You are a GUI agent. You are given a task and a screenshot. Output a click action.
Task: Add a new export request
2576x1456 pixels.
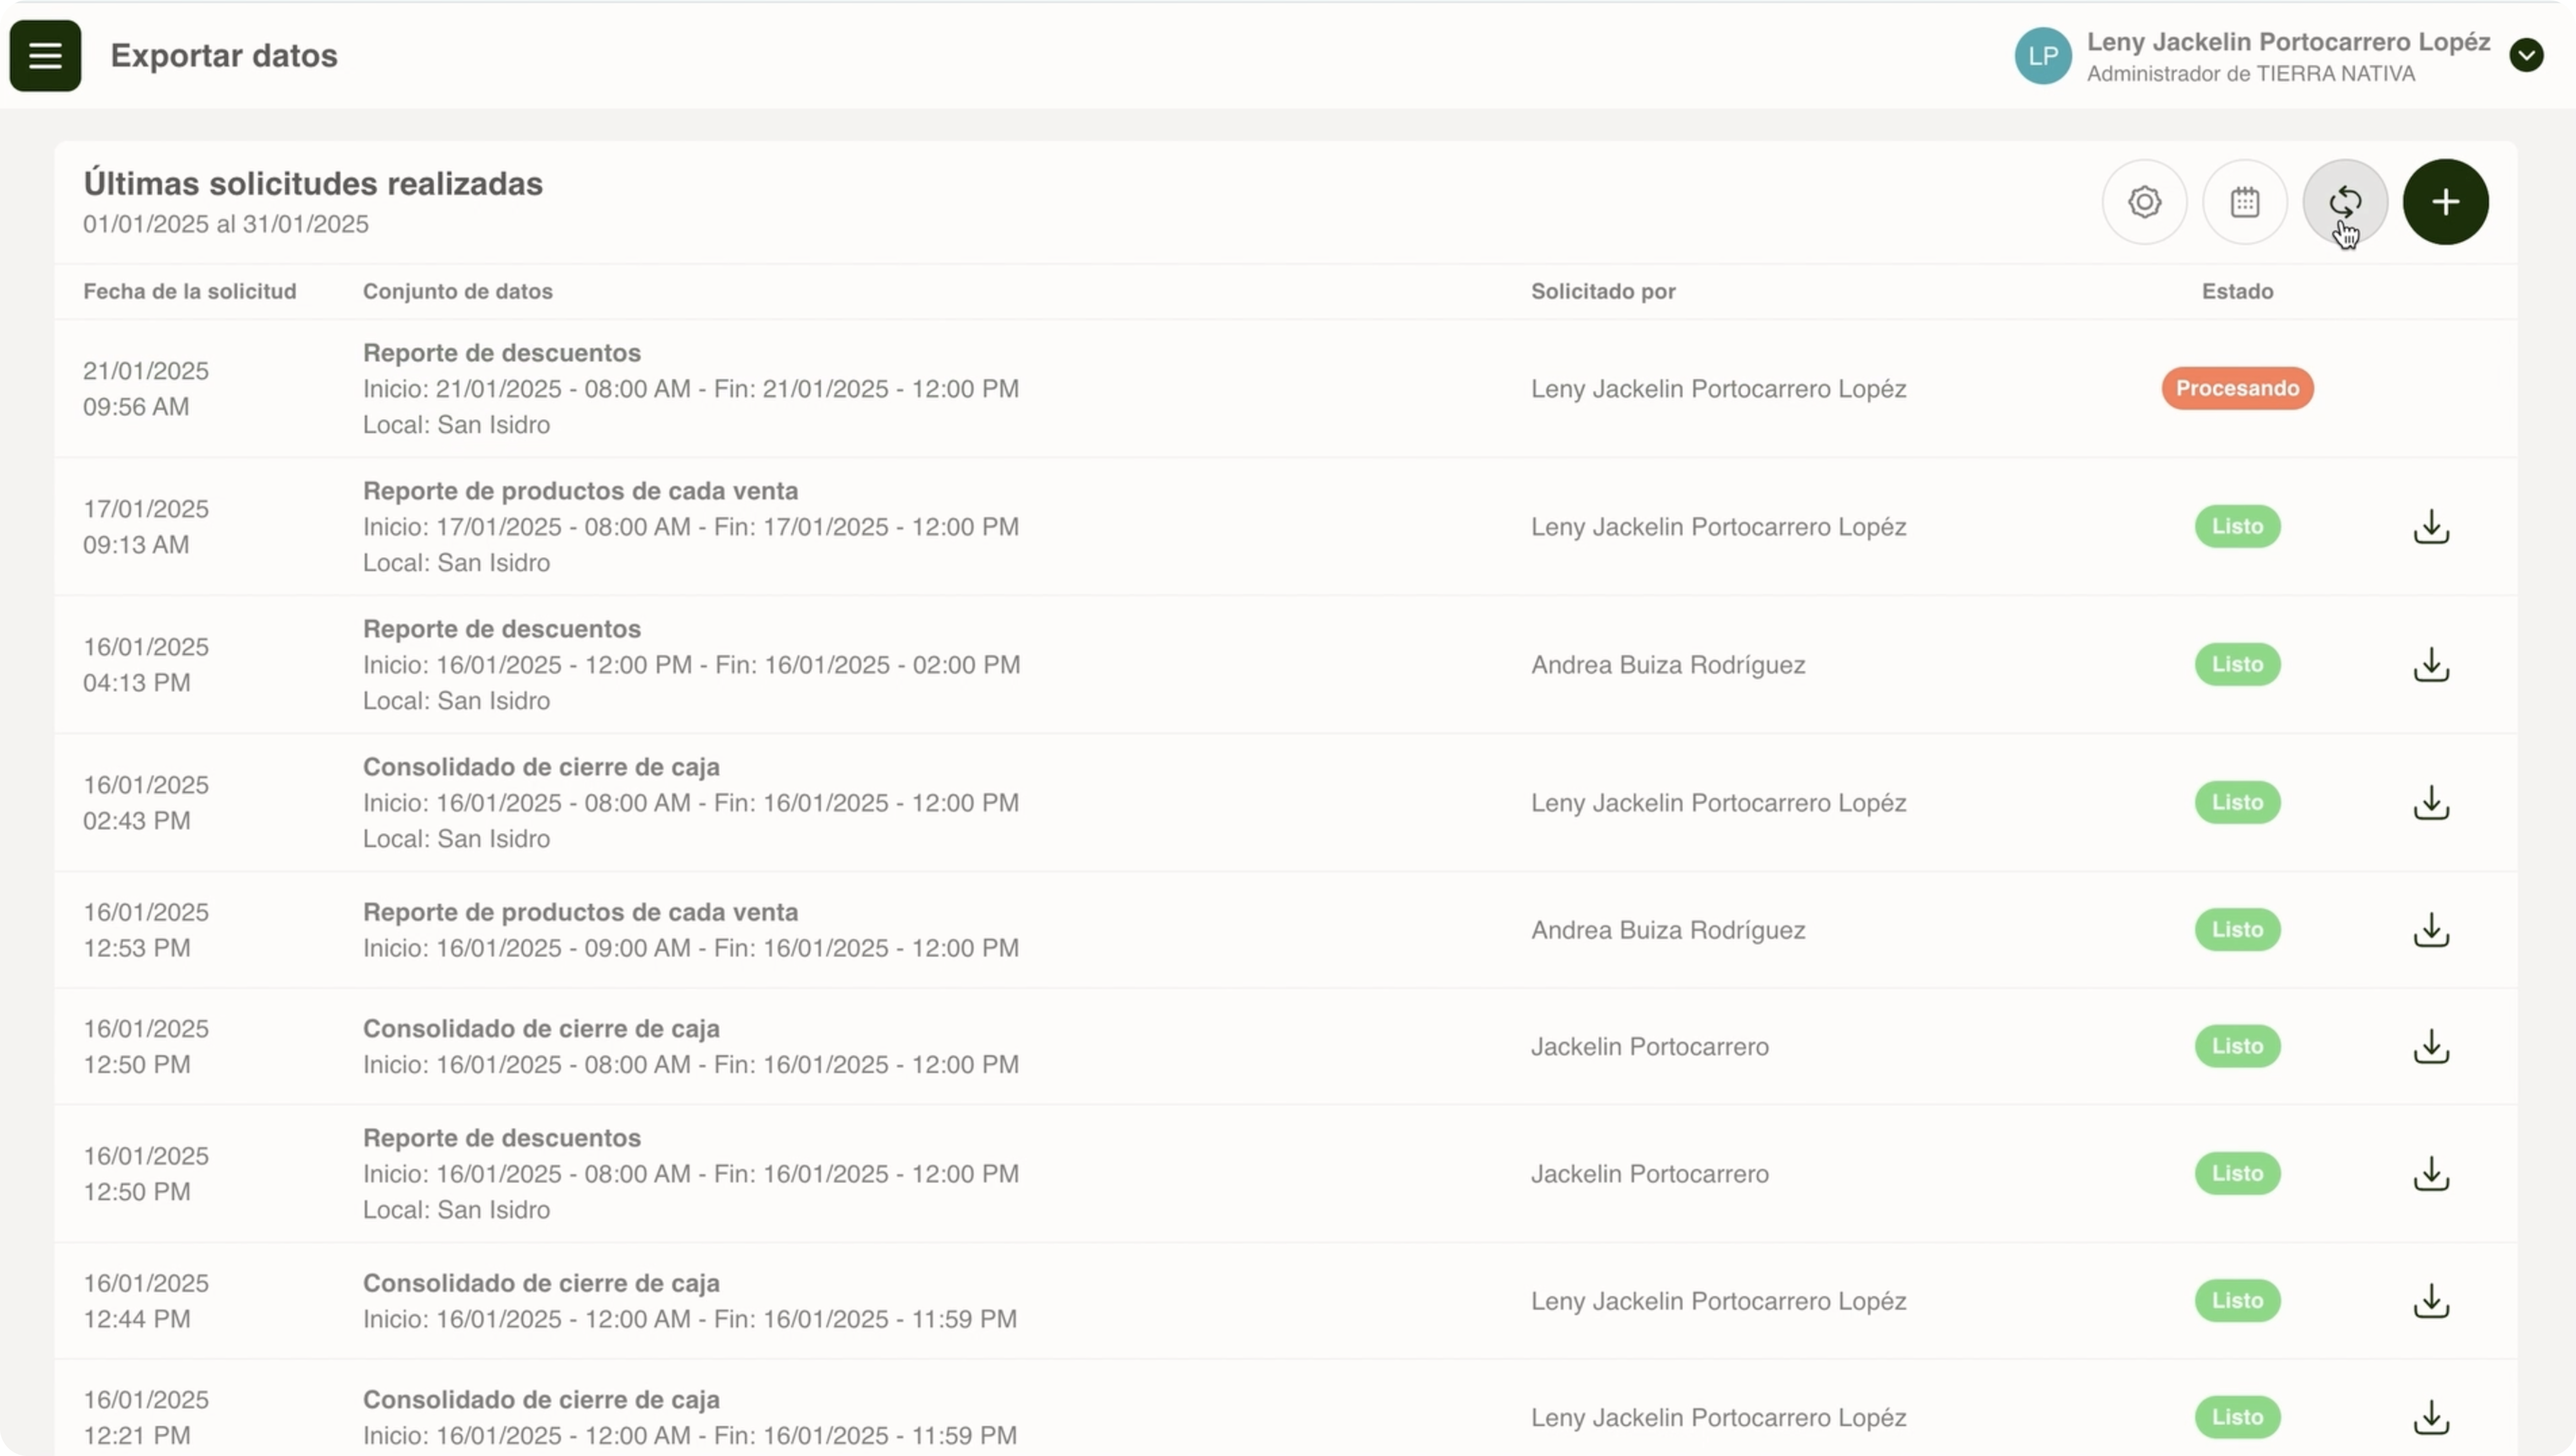(2445, 202)
